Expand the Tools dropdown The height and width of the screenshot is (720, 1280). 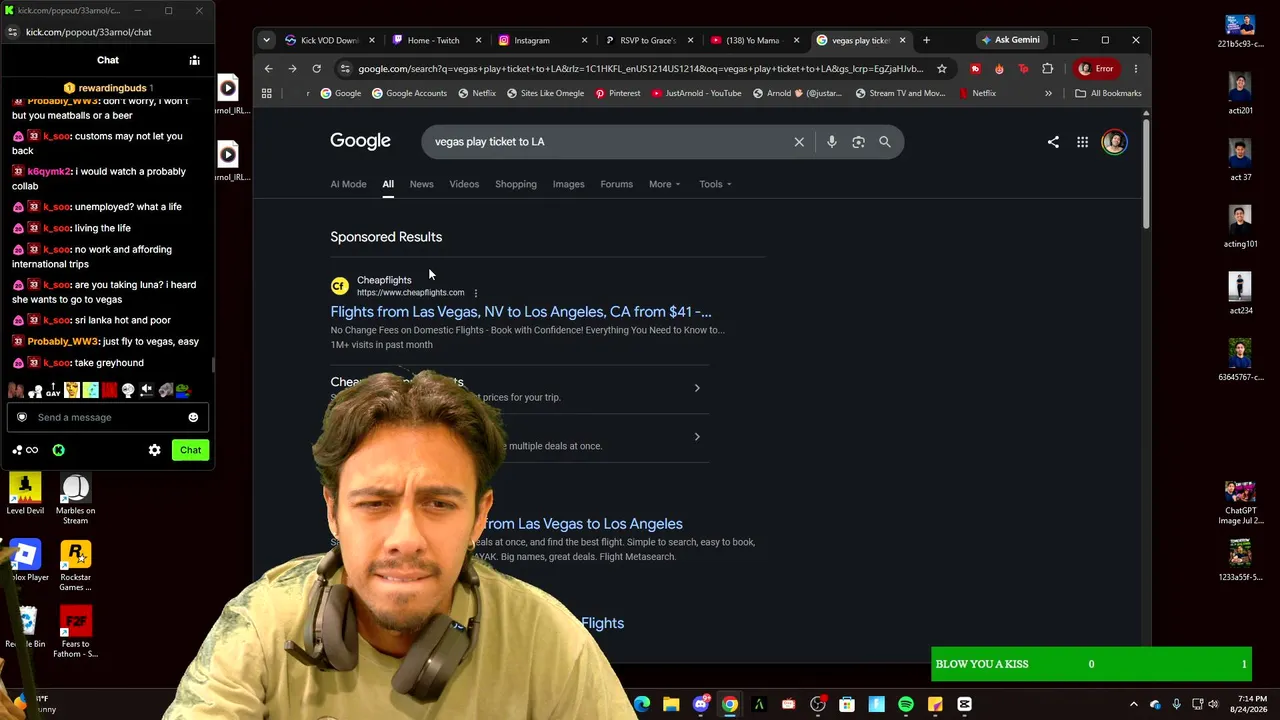tap(715, 184)
